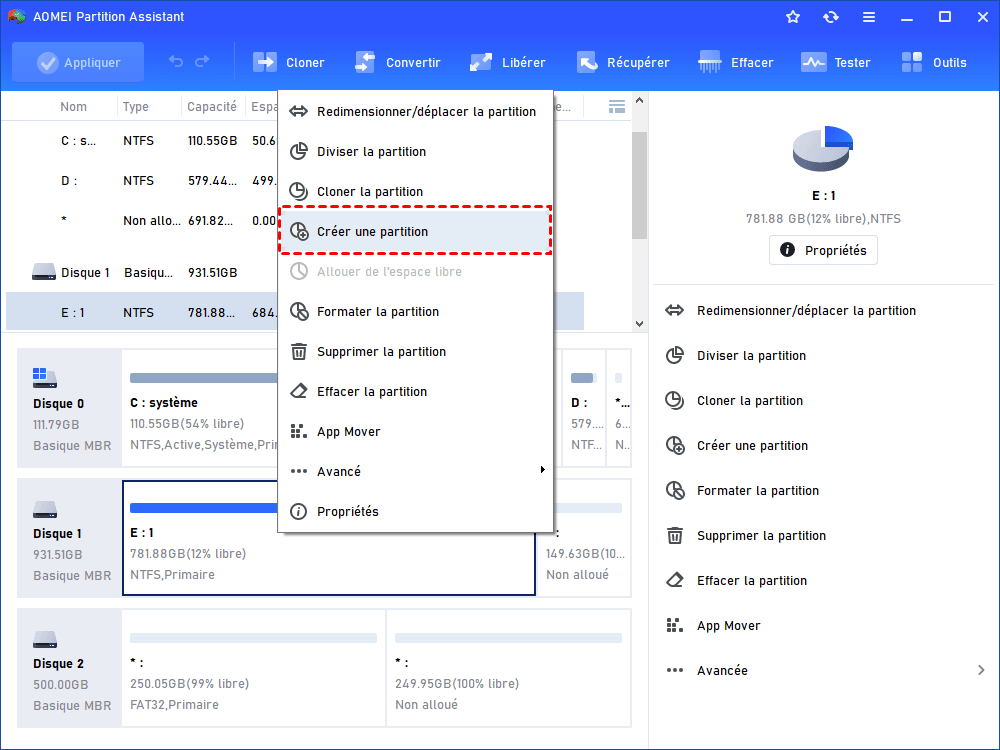The width and height of the screenshot is (1000, 750).
Task: Redo the operation arrow
Action: pos(202,62)
